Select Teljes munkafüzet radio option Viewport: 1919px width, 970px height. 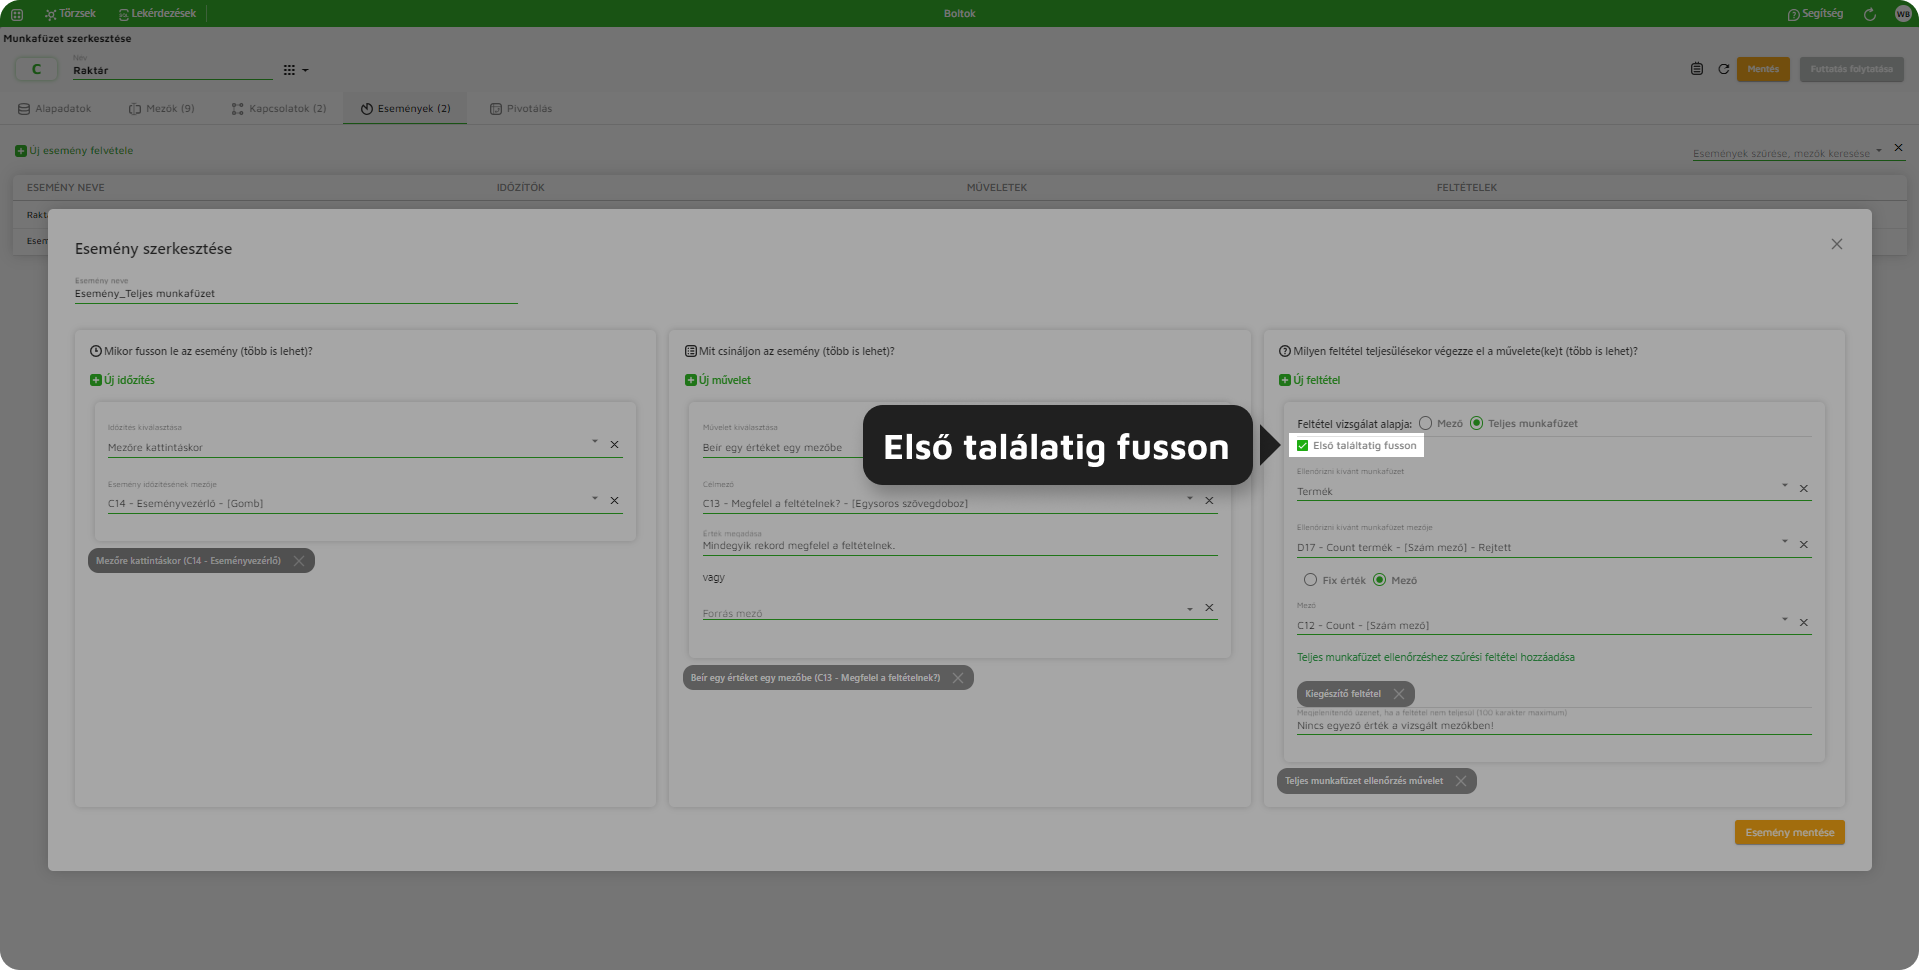click(1477, 423)
